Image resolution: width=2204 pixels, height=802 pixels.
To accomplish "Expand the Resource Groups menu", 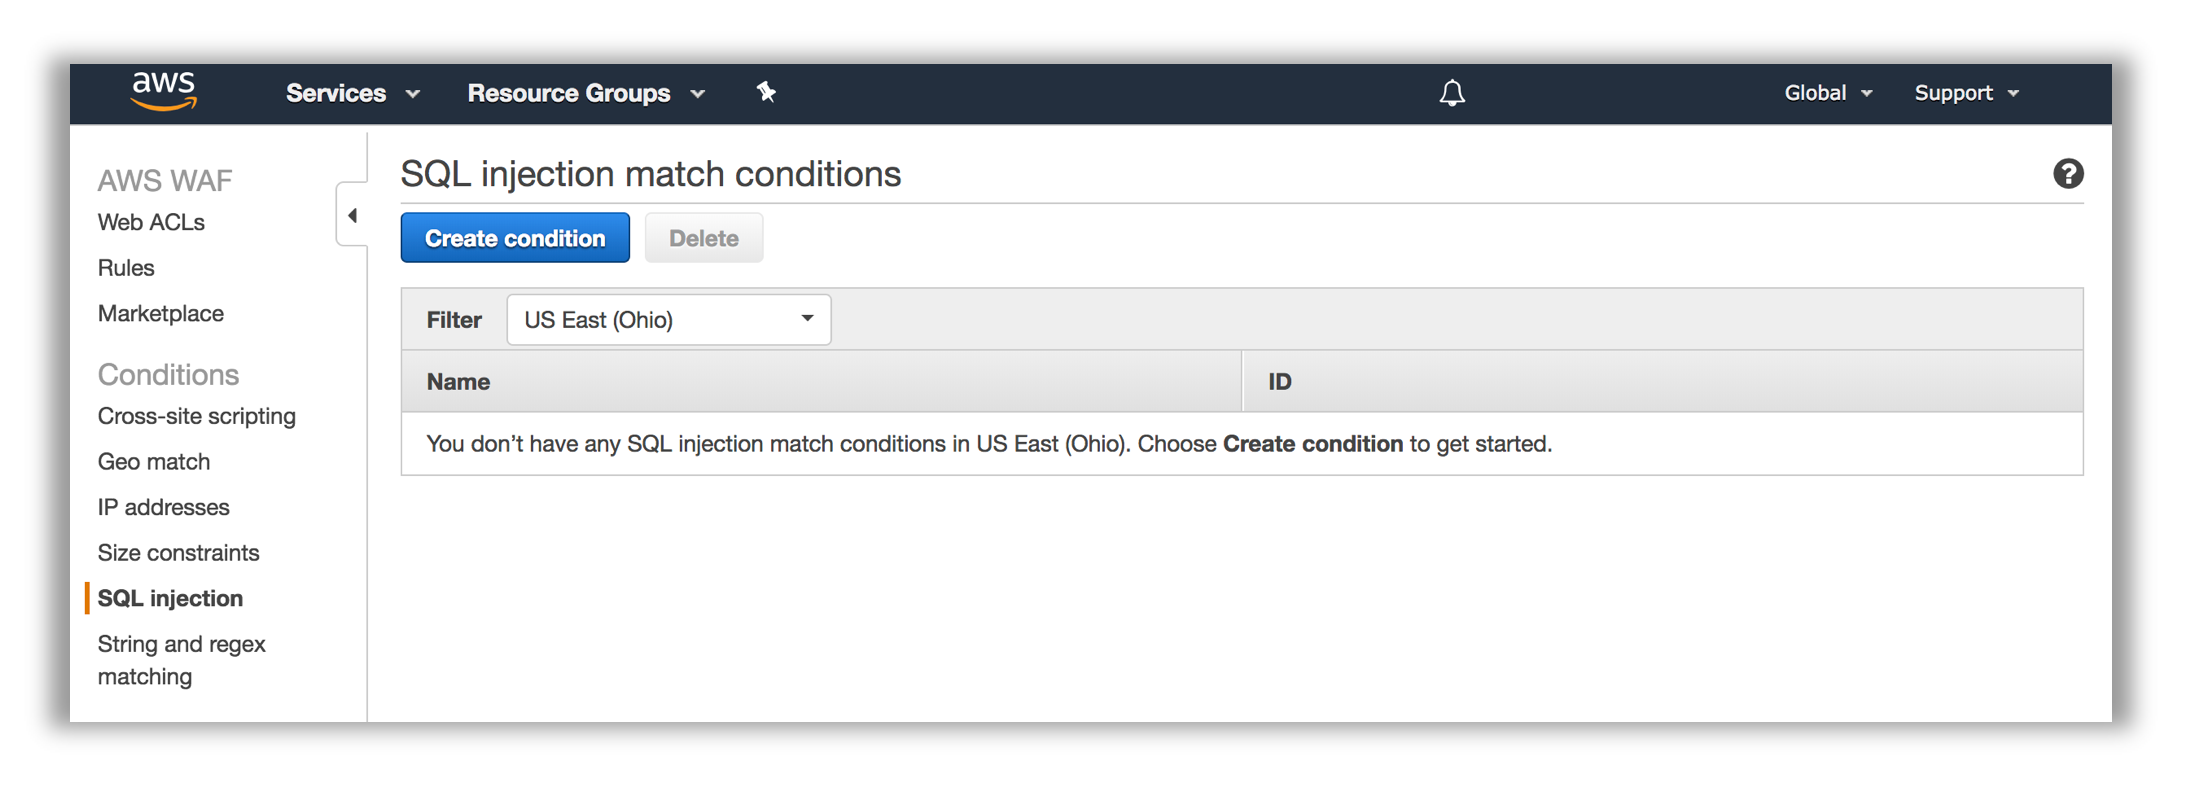I will [x=586, y=93].
